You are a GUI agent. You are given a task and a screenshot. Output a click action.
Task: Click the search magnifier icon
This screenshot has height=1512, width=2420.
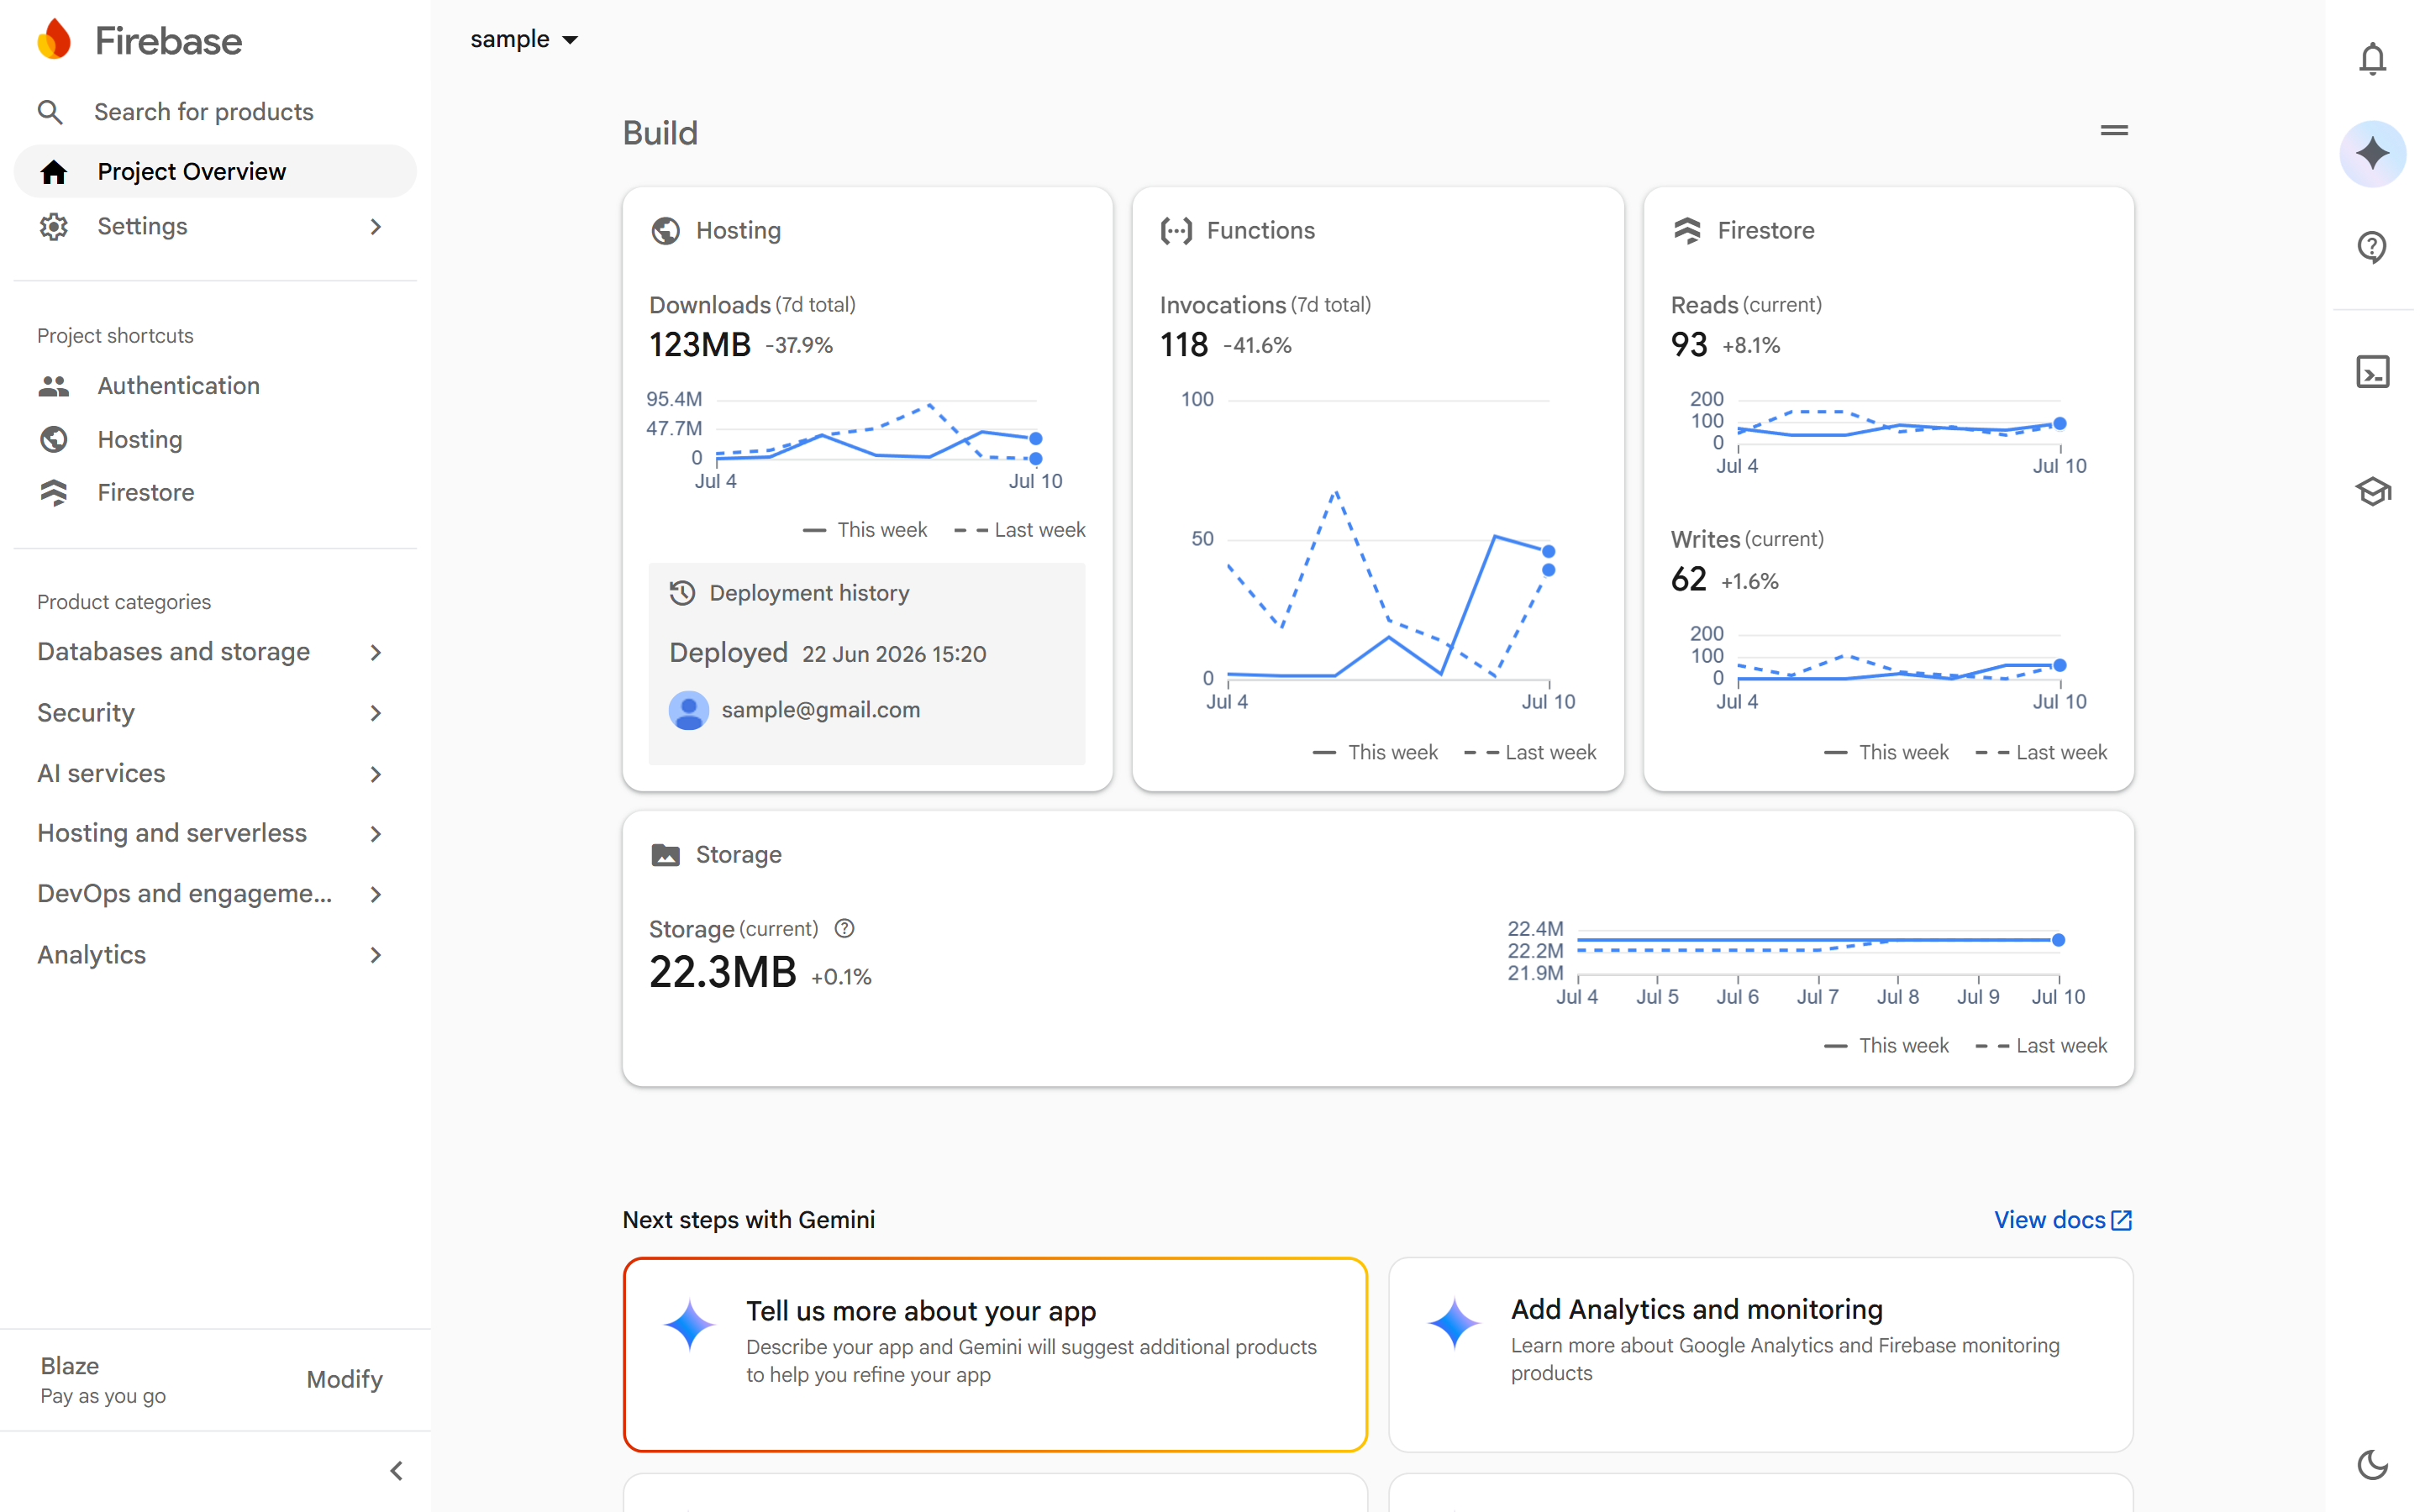(x=50, y=112)
